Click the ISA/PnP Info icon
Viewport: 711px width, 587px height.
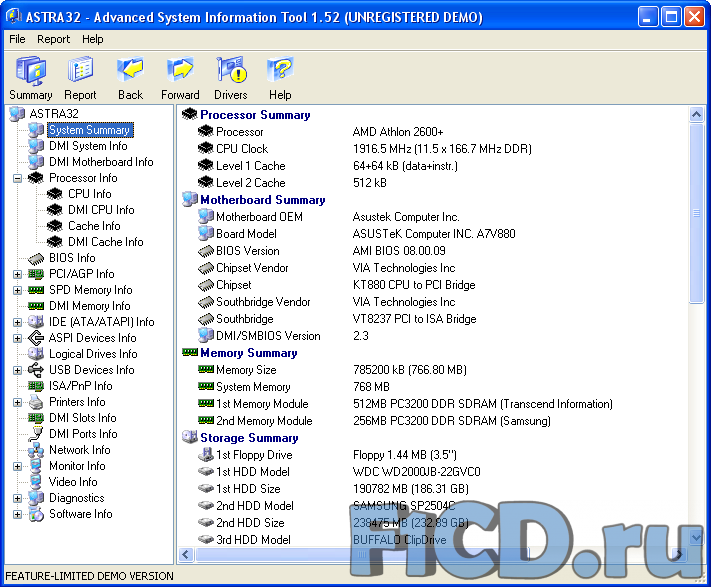click(36, 386)
